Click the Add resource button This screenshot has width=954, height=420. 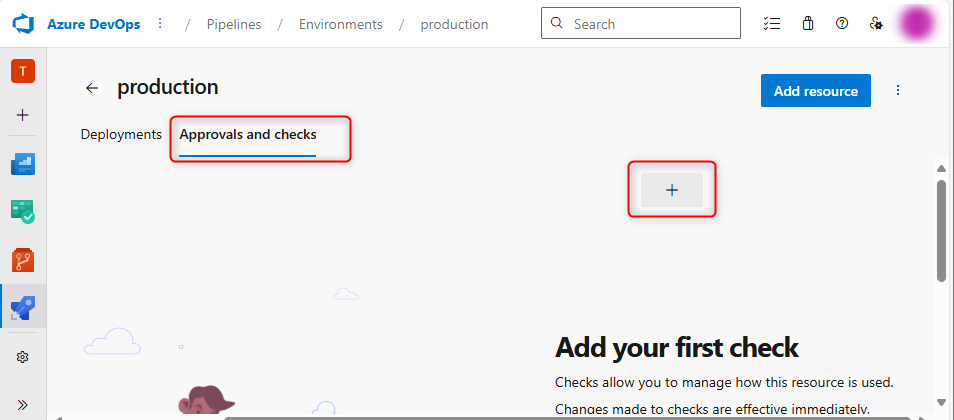pos(815,90)
